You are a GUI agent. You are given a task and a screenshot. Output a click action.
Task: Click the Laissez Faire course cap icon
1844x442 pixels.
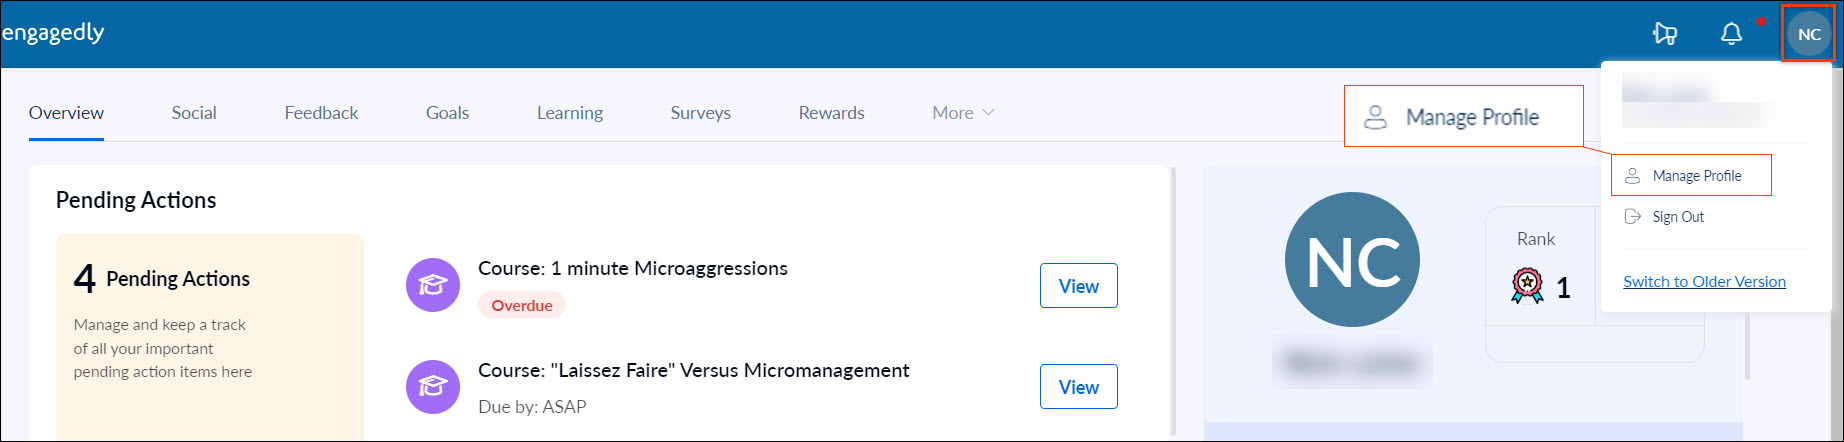(432, 386)
